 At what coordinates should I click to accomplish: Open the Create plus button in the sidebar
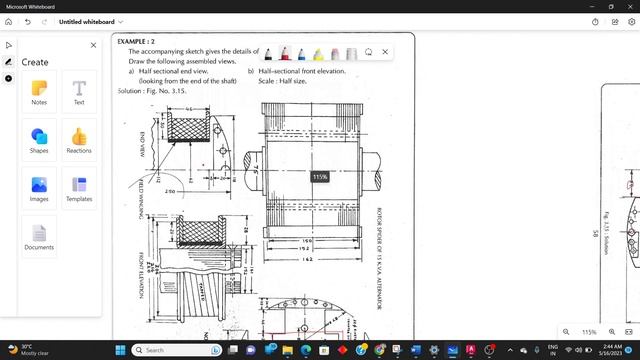coord(9,78)
